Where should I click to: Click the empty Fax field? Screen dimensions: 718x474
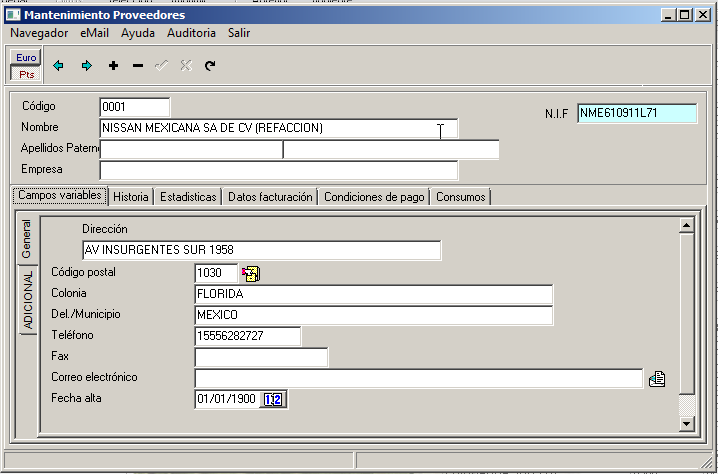pyautogui.click(x=261, y=357)
